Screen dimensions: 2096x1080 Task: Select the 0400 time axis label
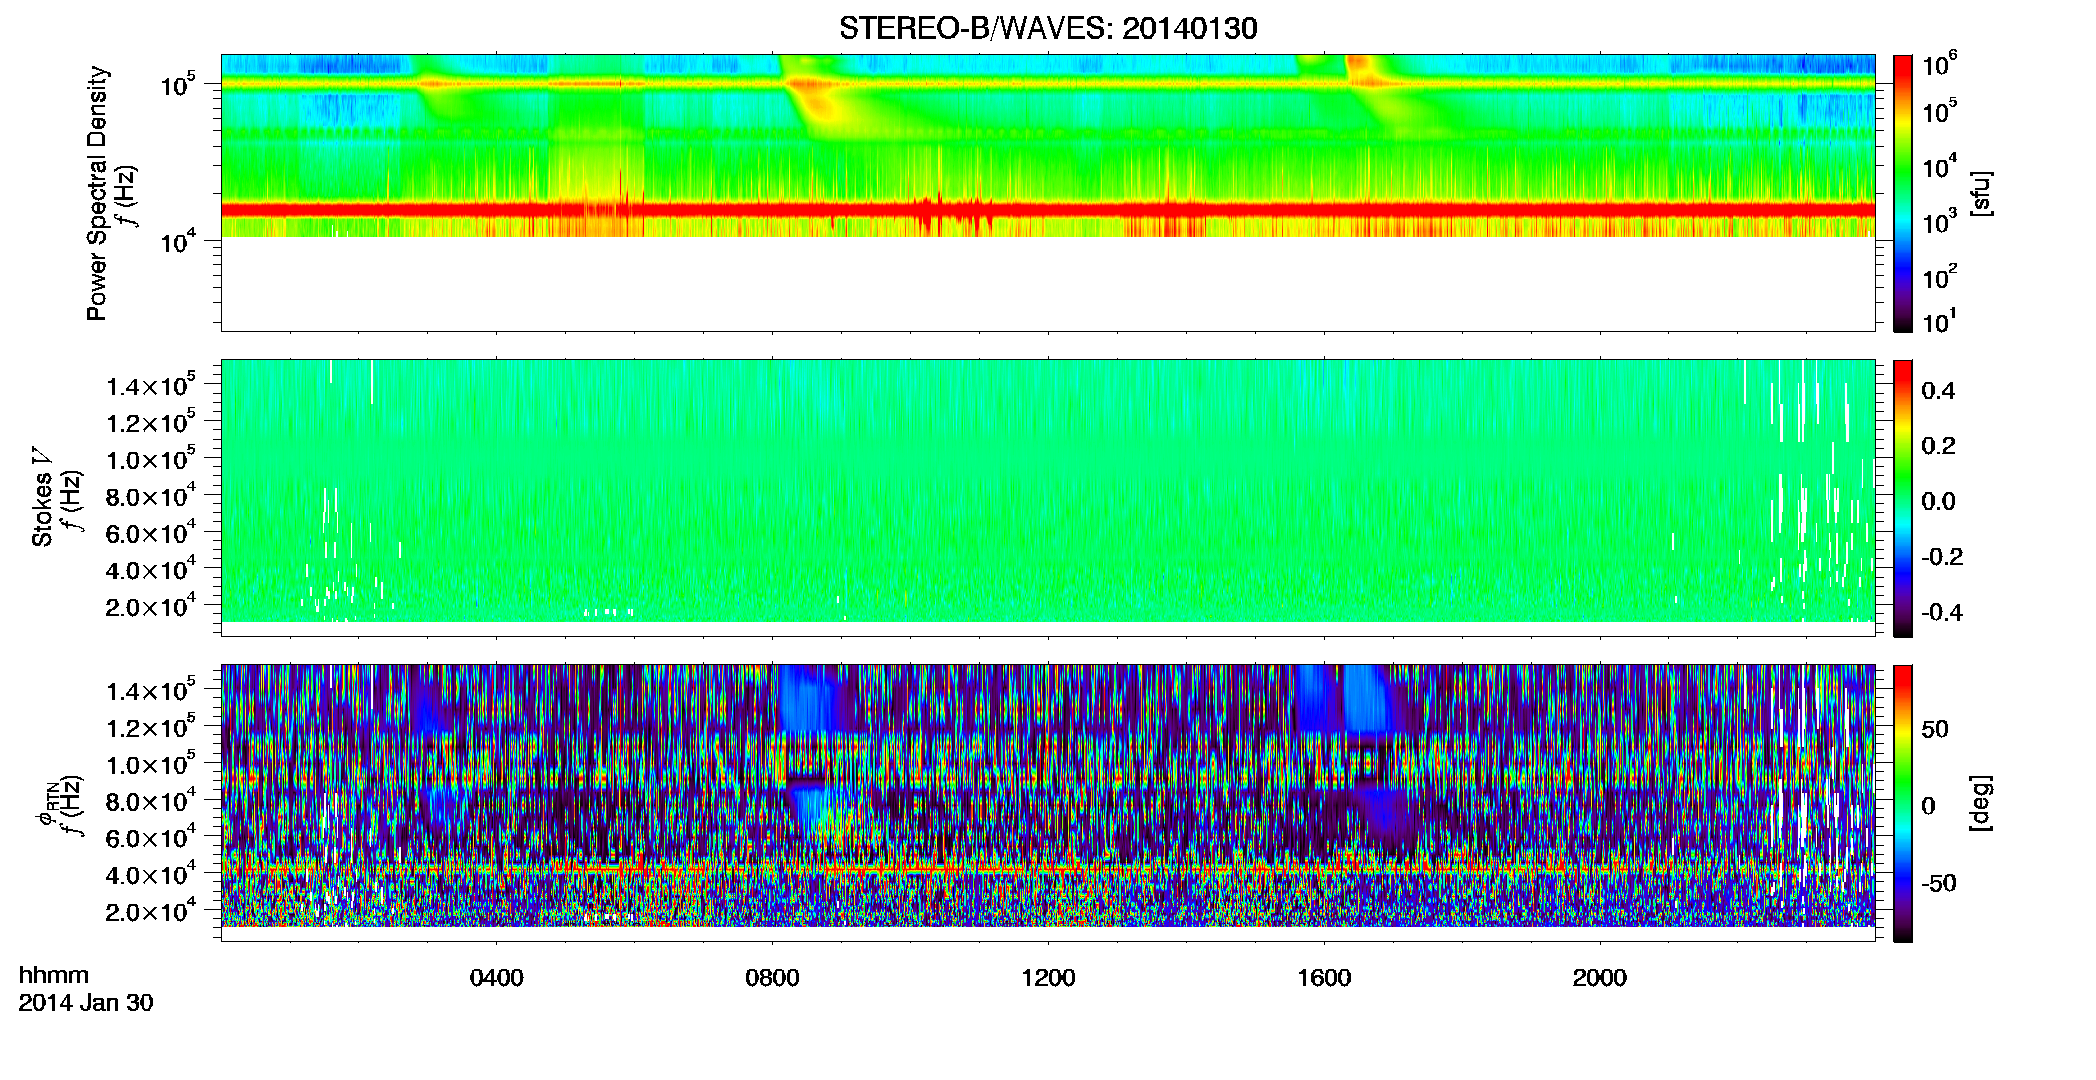pyautogui.click(x=497, y=978)
